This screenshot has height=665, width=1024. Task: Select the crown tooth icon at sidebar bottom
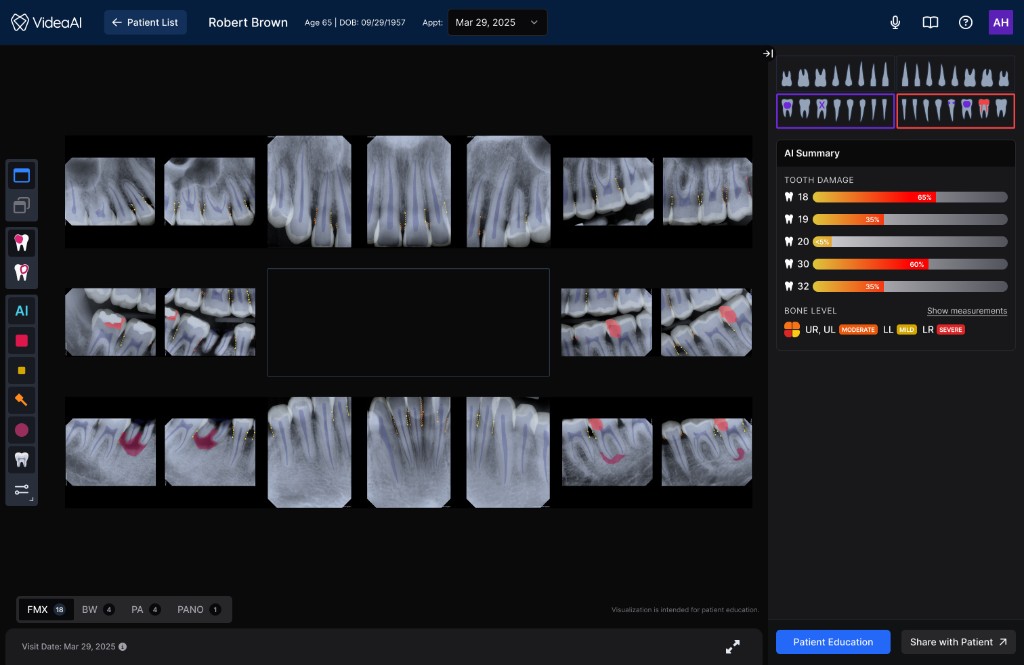21,459
